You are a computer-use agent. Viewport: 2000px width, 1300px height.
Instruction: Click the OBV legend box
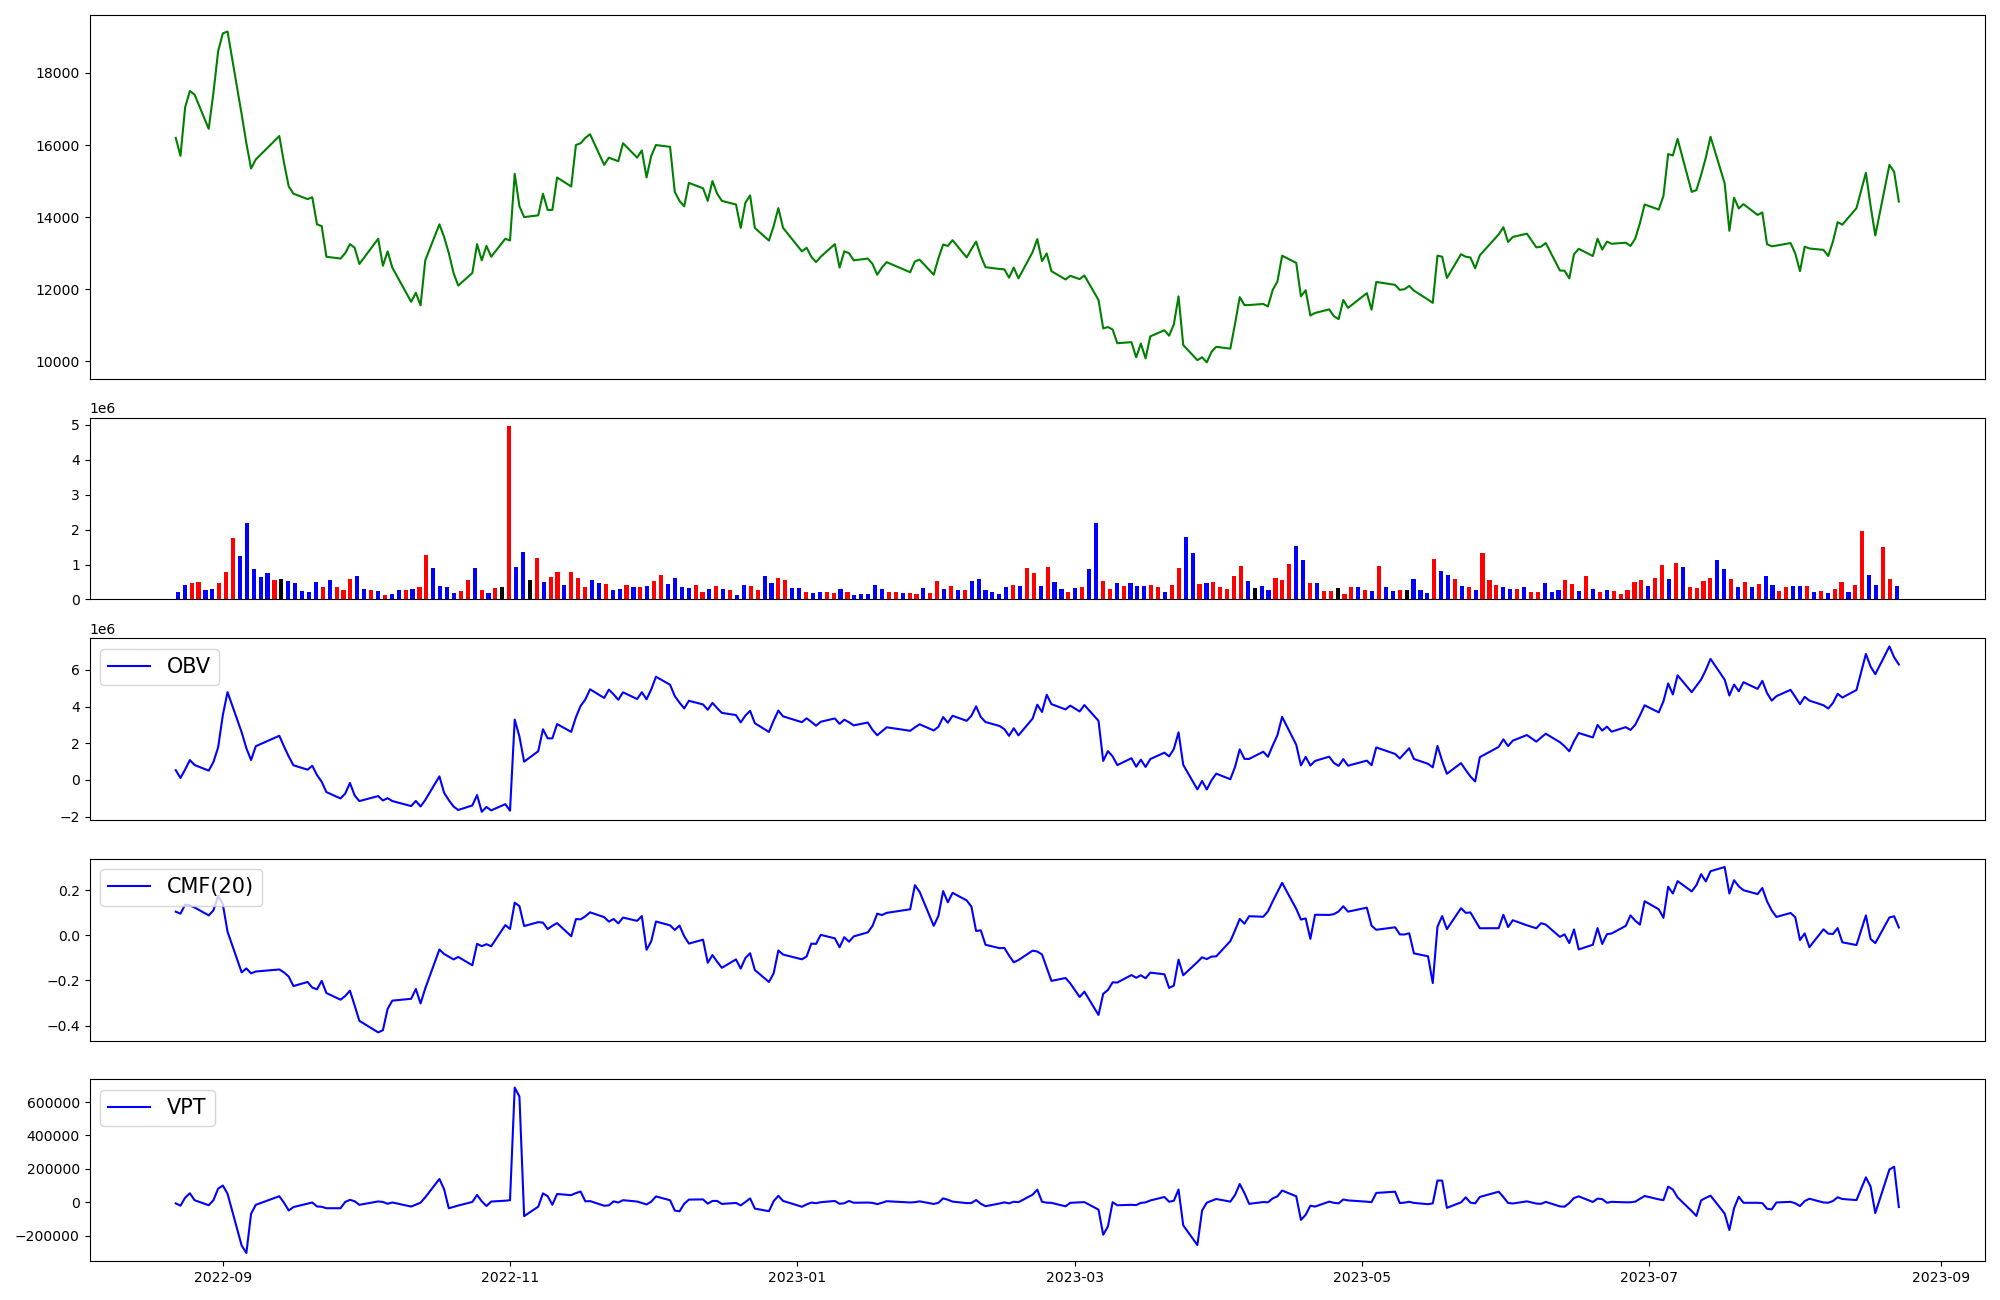click(x=160, y=667)
